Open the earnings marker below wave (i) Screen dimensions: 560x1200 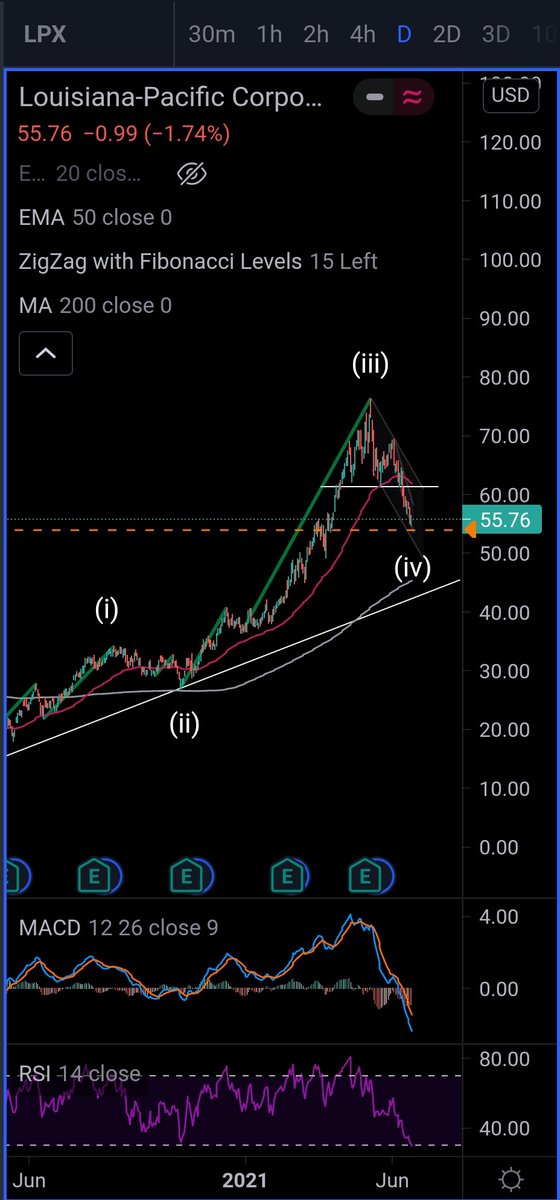click(x=92, y=878)
